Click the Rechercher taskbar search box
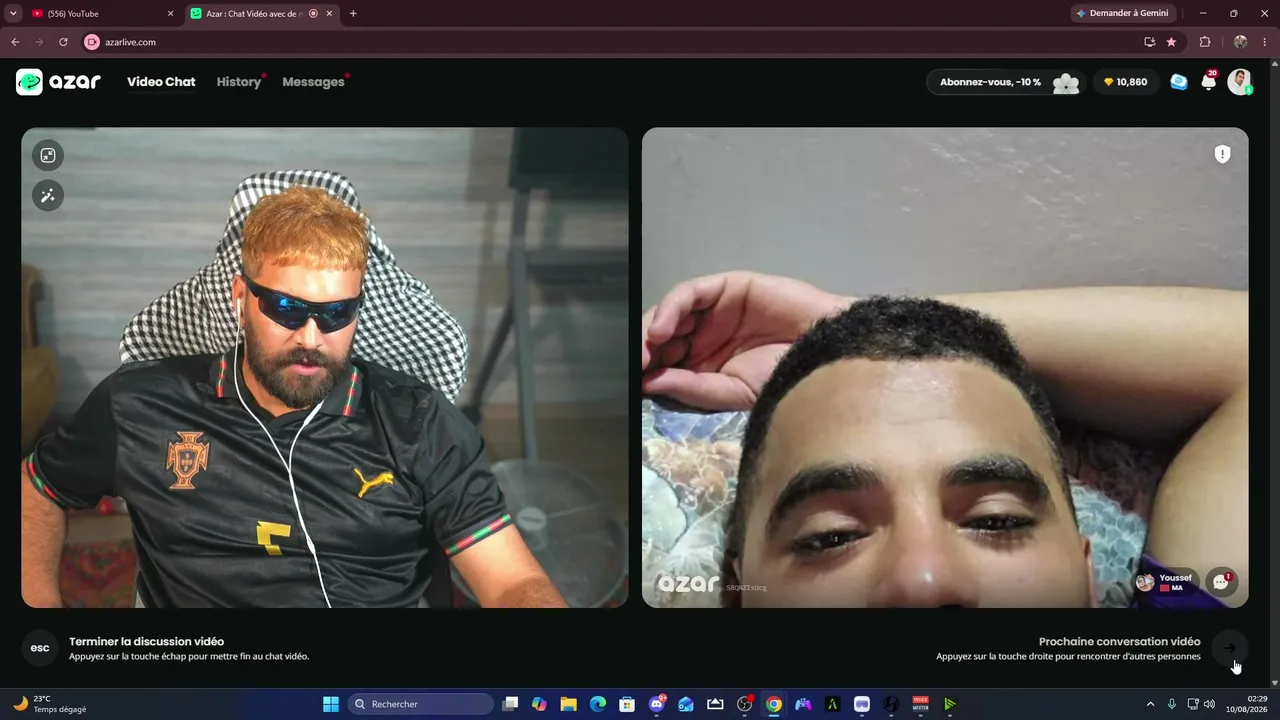Viewport: 1280px width, 720px height. [421, 704]
